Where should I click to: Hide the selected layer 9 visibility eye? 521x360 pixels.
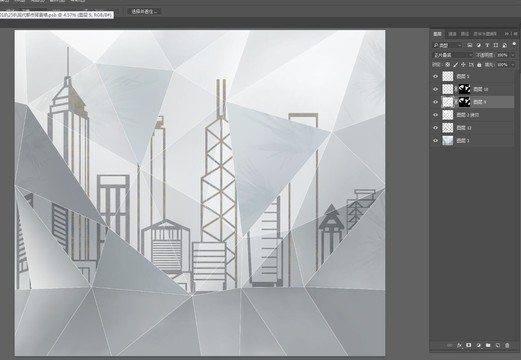435,102
